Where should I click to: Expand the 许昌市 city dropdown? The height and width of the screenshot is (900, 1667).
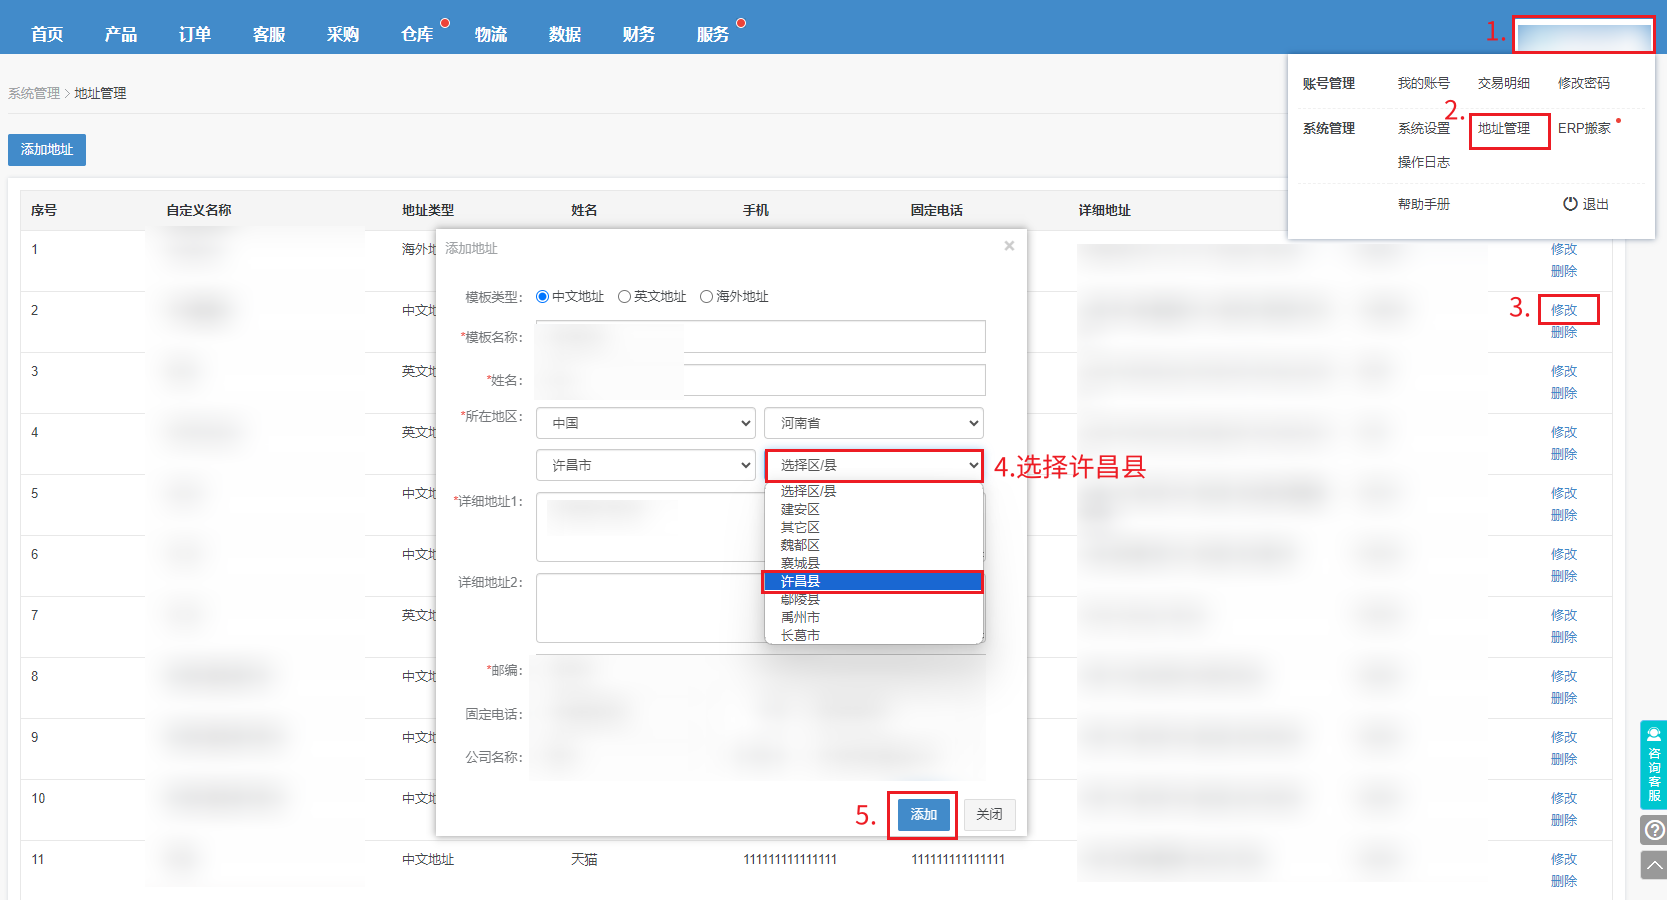(645, 465)
